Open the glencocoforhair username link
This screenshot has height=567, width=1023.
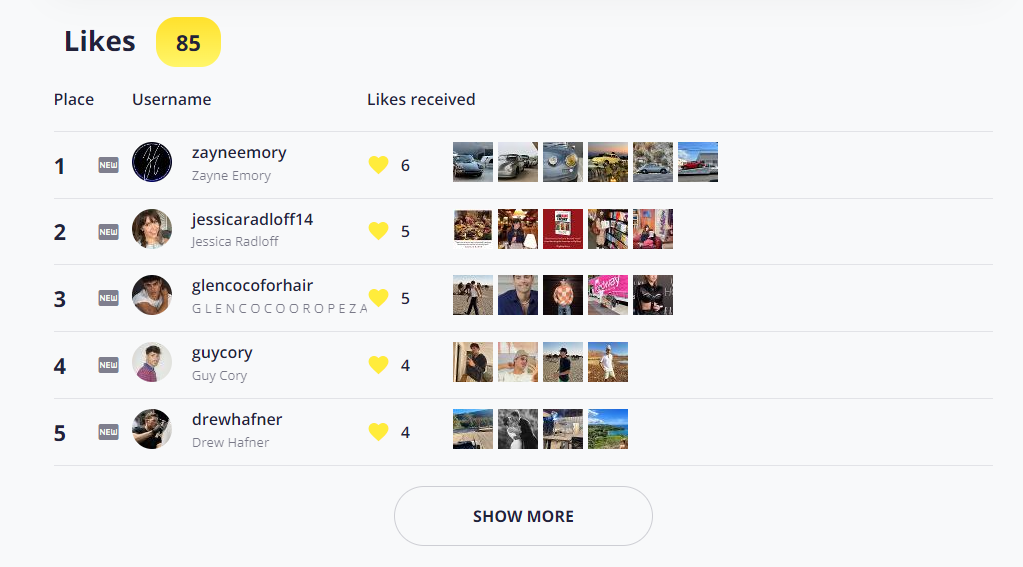point(252,286)
